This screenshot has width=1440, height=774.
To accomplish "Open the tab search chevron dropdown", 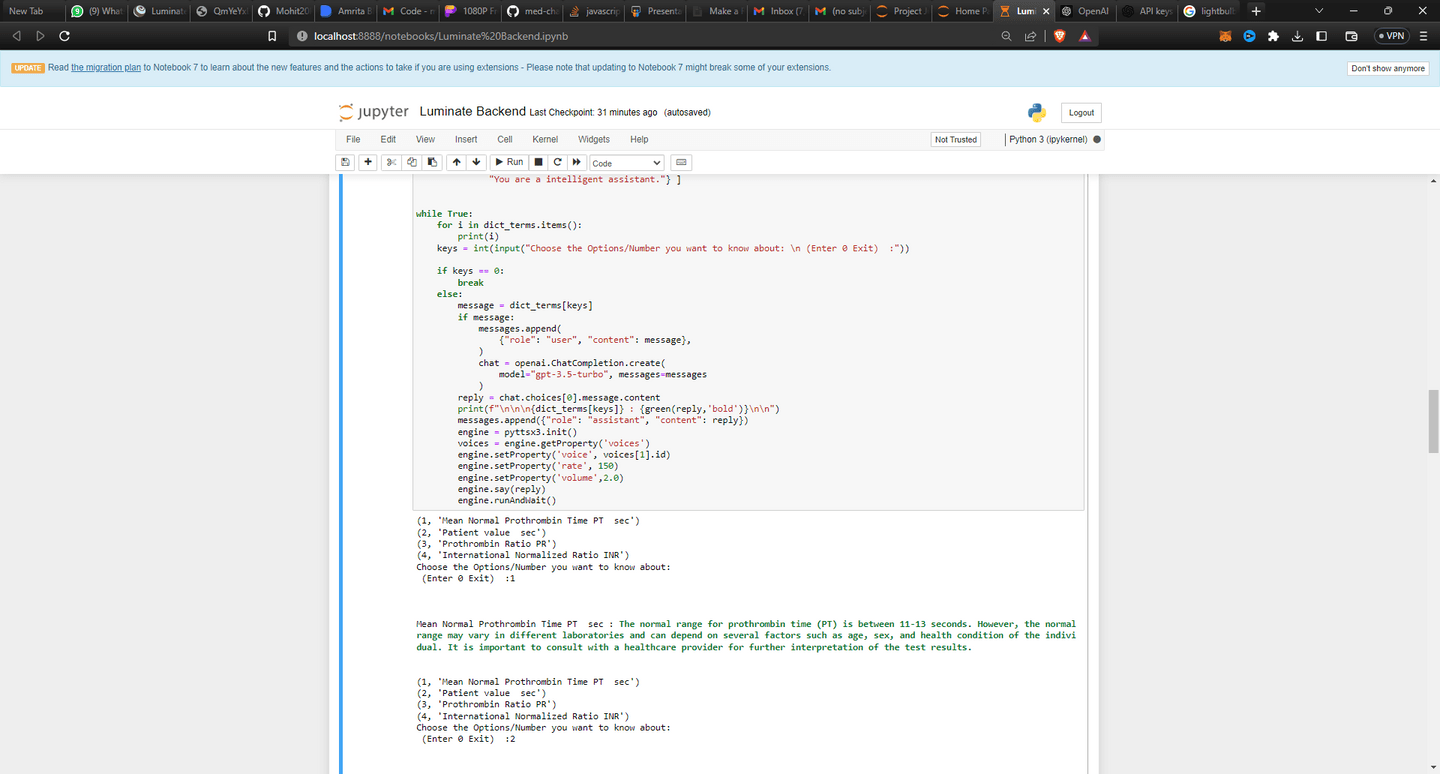I will click(1319, 11).
